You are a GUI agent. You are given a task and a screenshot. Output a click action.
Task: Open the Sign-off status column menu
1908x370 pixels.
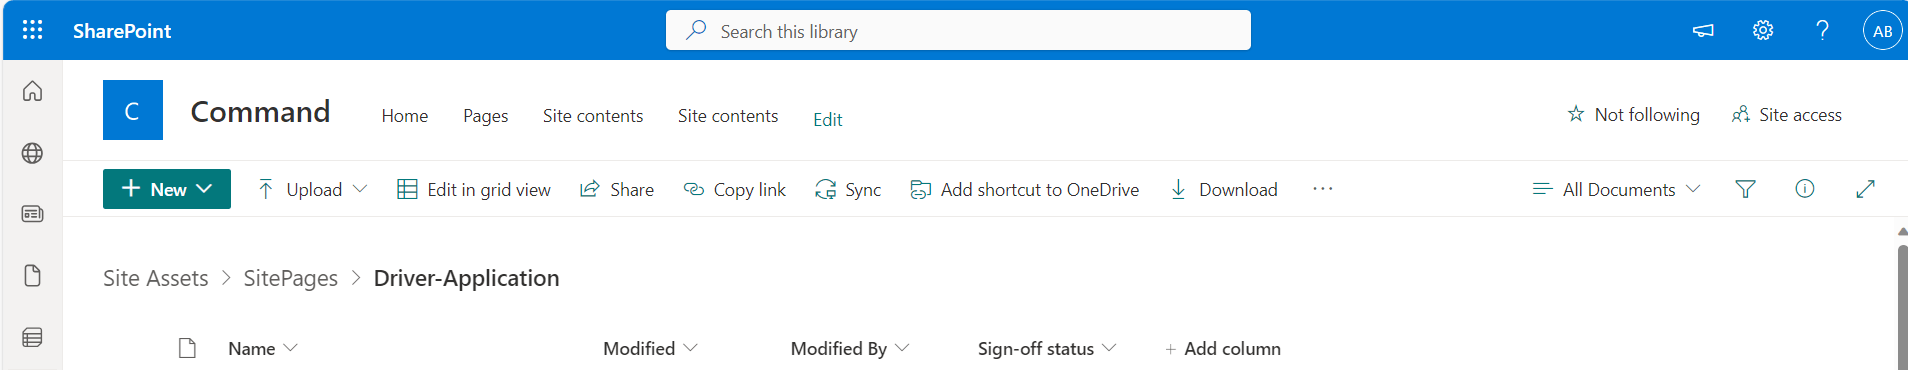(1047, 348)
